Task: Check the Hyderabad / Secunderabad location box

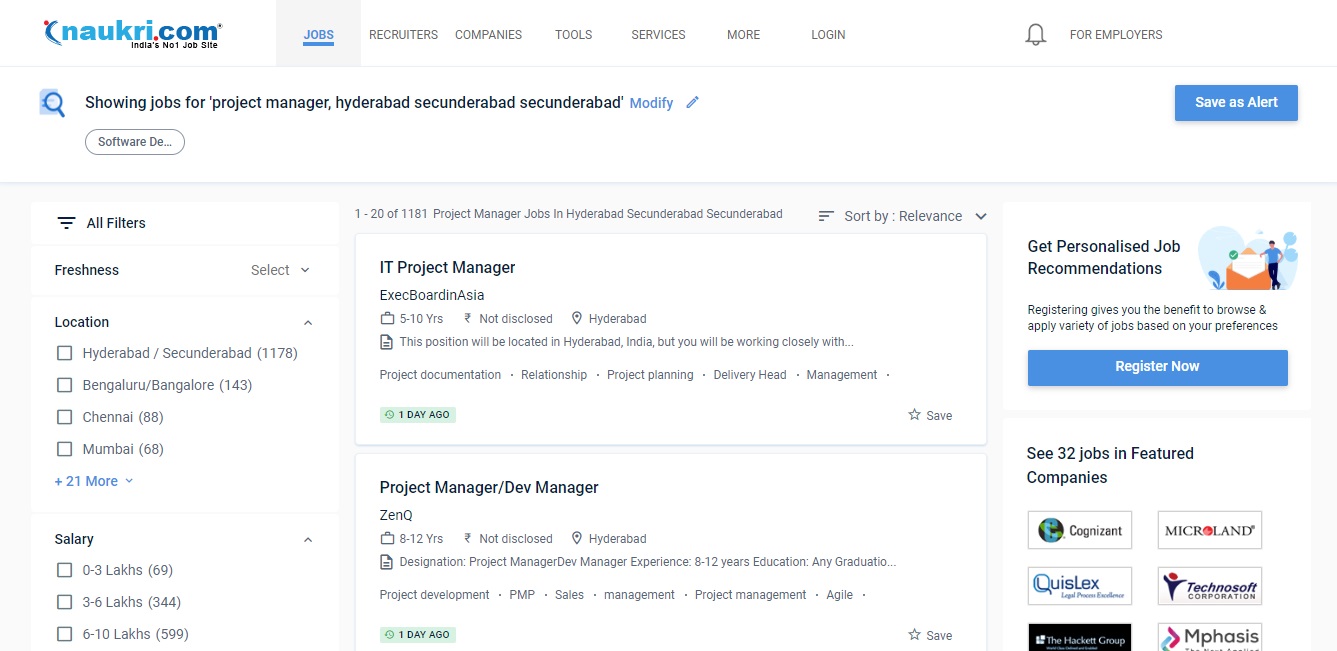Action: coord(65,353)
